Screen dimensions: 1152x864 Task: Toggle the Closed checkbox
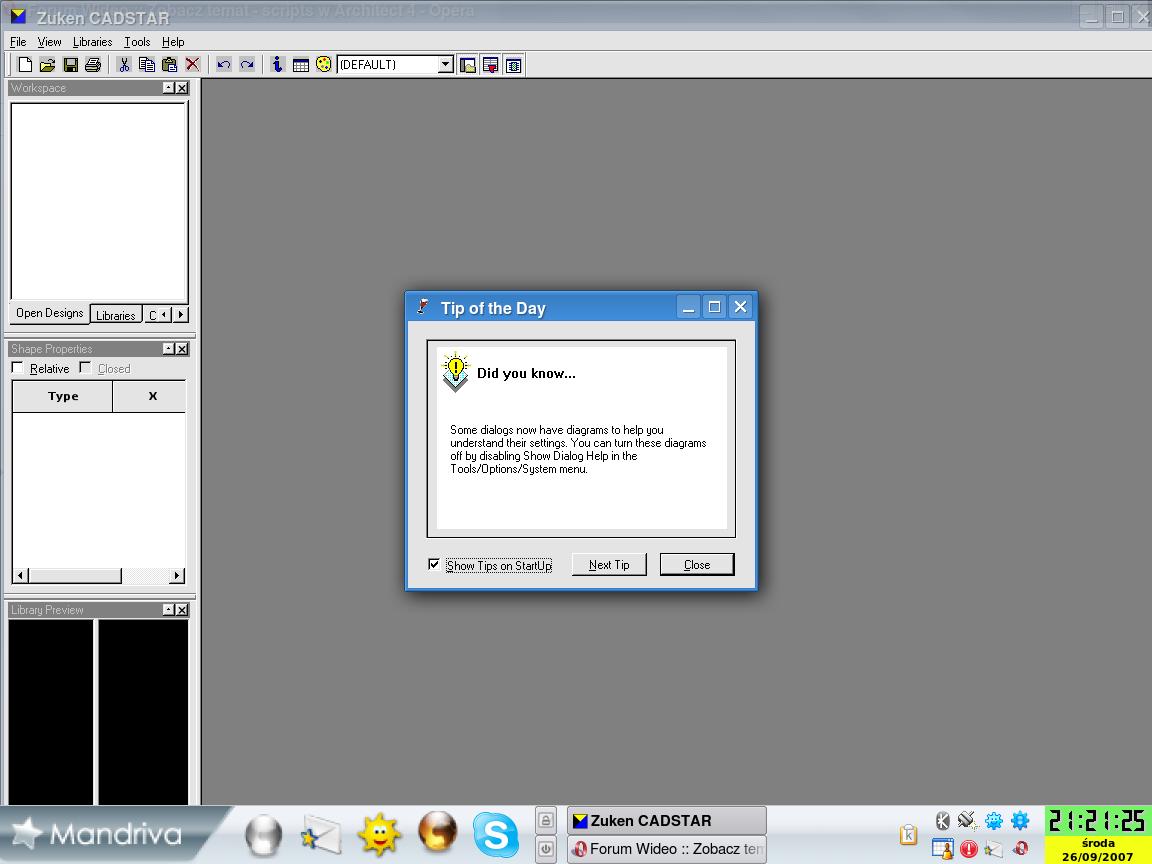85,367
